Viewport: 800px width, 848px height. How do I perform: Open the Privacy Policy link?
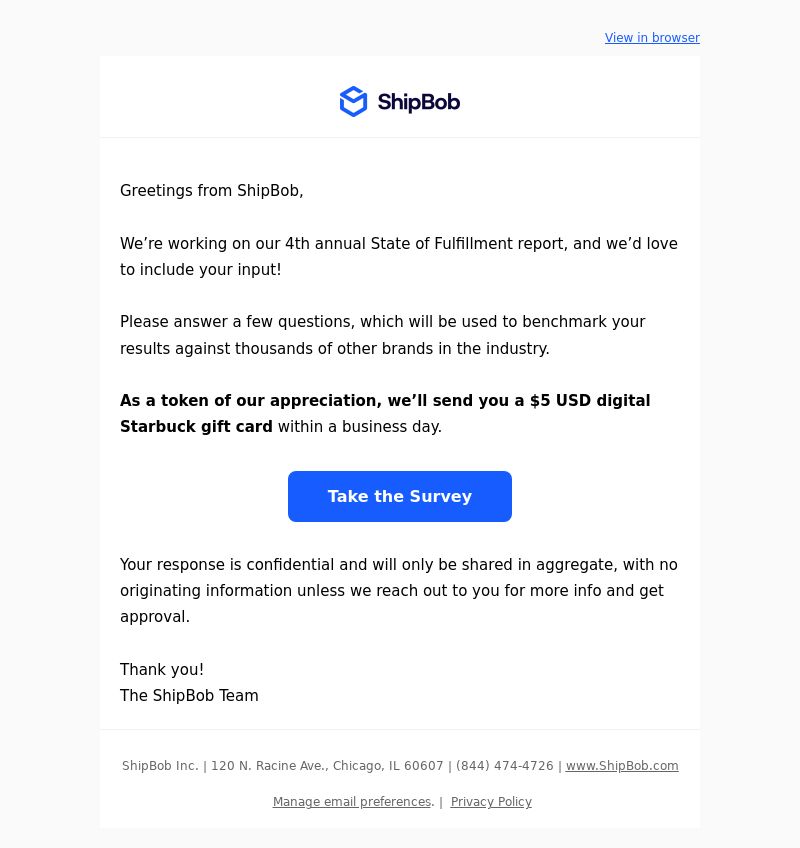point(491,801)
